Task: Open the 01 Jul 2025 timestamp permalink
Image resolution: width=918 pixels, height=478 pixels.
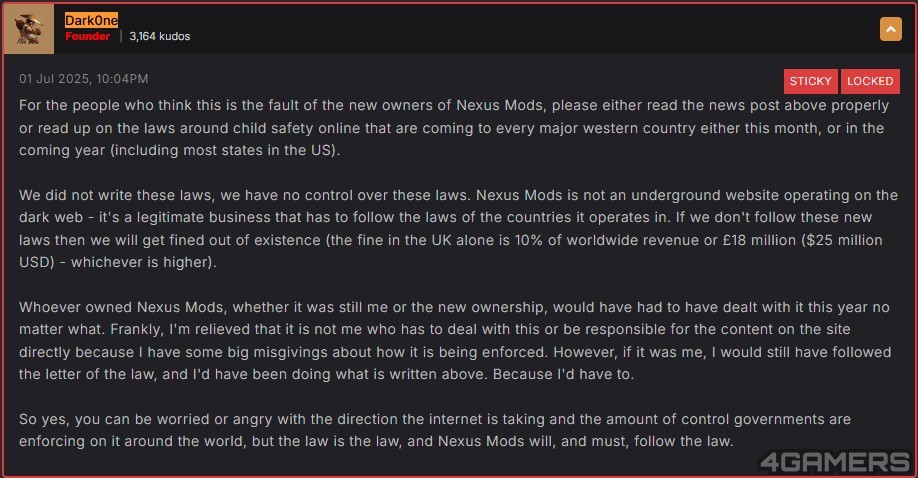Action: [84, 78]
